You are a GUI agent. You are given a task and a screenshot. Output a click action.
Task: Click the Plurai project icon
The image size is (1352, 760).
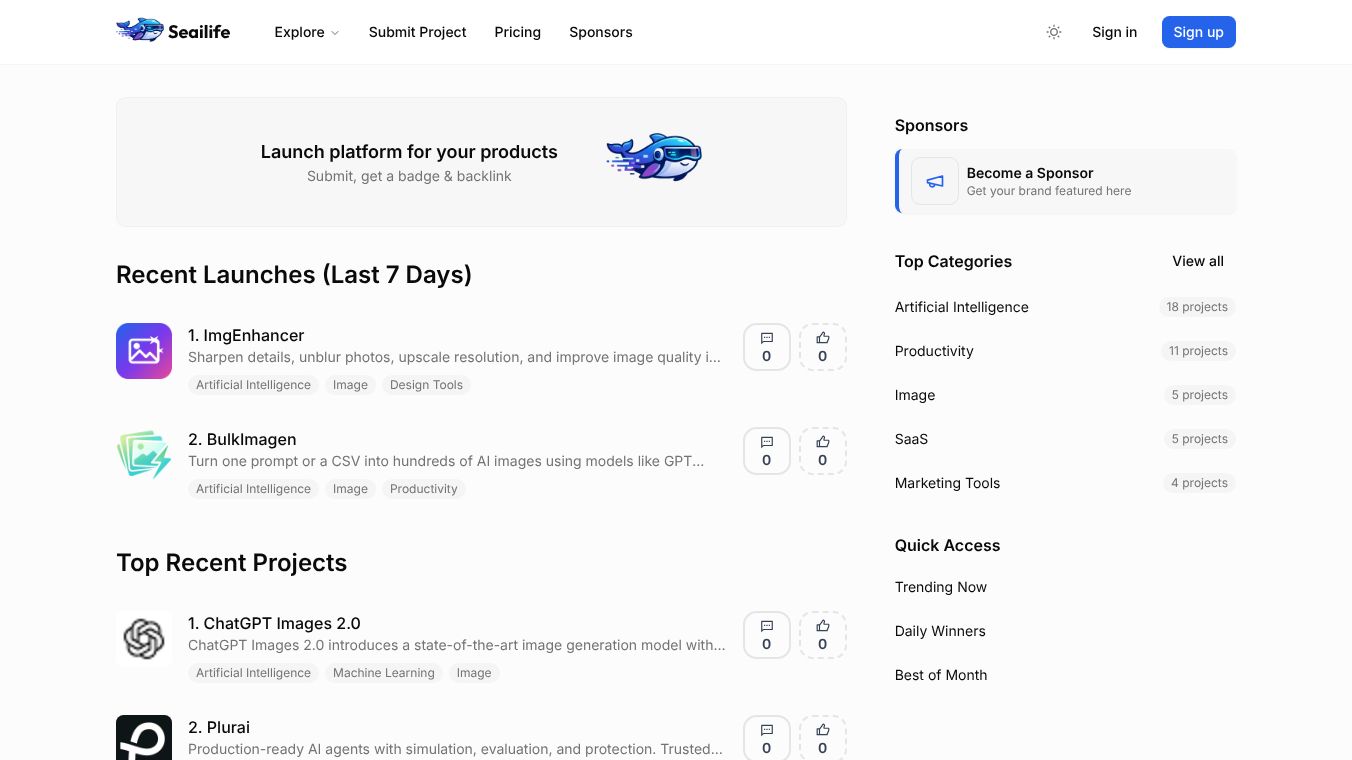[x=144, y=738]
